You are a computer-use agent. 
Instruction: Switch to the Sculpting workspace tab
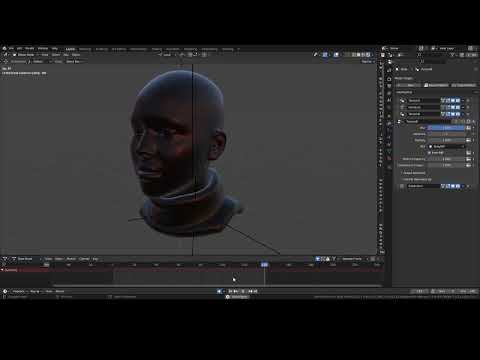102,49
